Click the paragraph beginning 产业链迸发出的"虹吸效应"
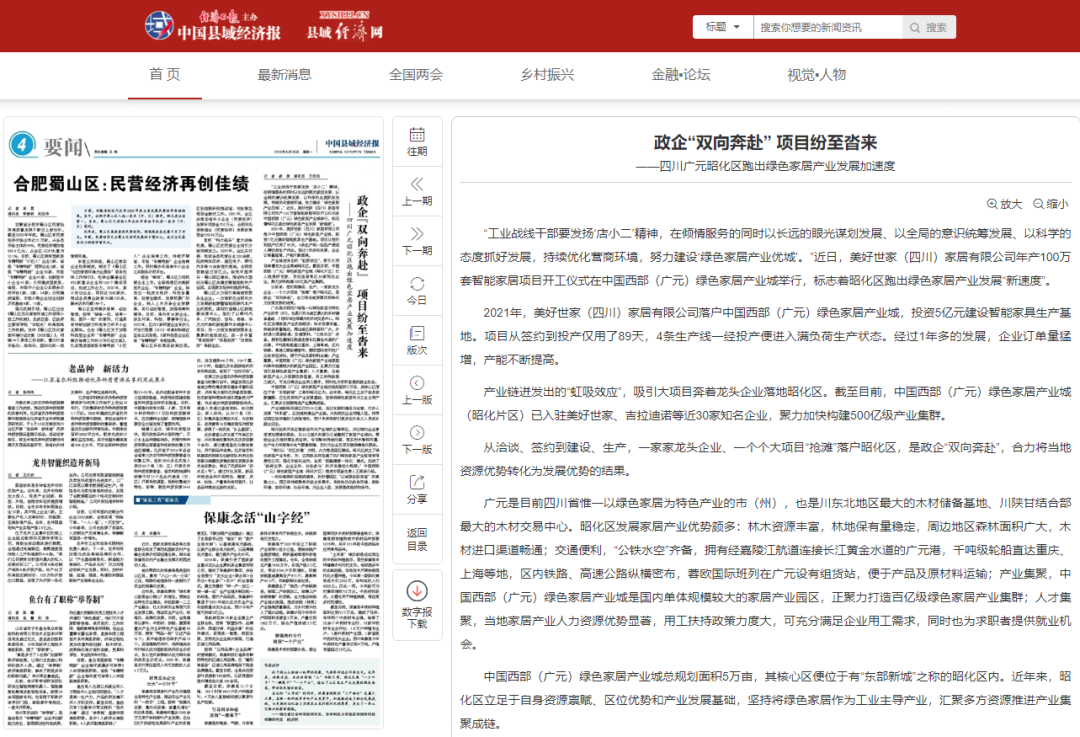Viewport: 1080px width, 737px height. pyautogui.click(x=765, y=404)
